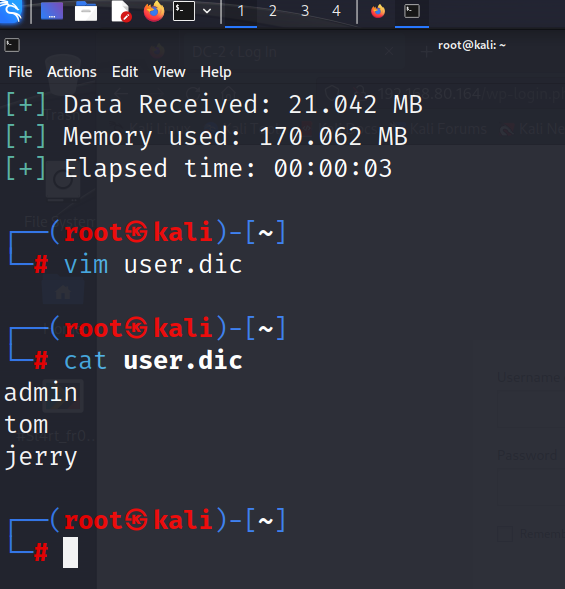Focus the Firefox window in taskbar
The image size is (565, 589).
[x=378, y=11]
